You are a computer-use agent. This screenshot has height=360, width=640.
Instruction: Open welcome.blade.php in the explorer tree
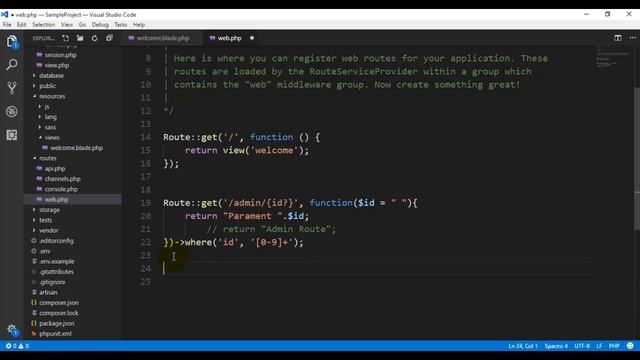coord(76,148)
